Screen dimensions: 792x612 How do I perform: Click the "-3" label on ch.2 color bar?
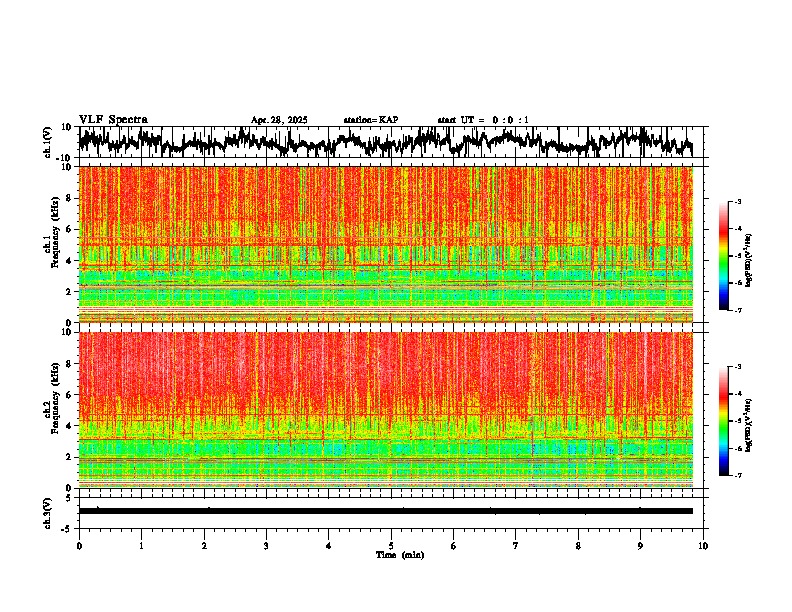tap(738, 367)
